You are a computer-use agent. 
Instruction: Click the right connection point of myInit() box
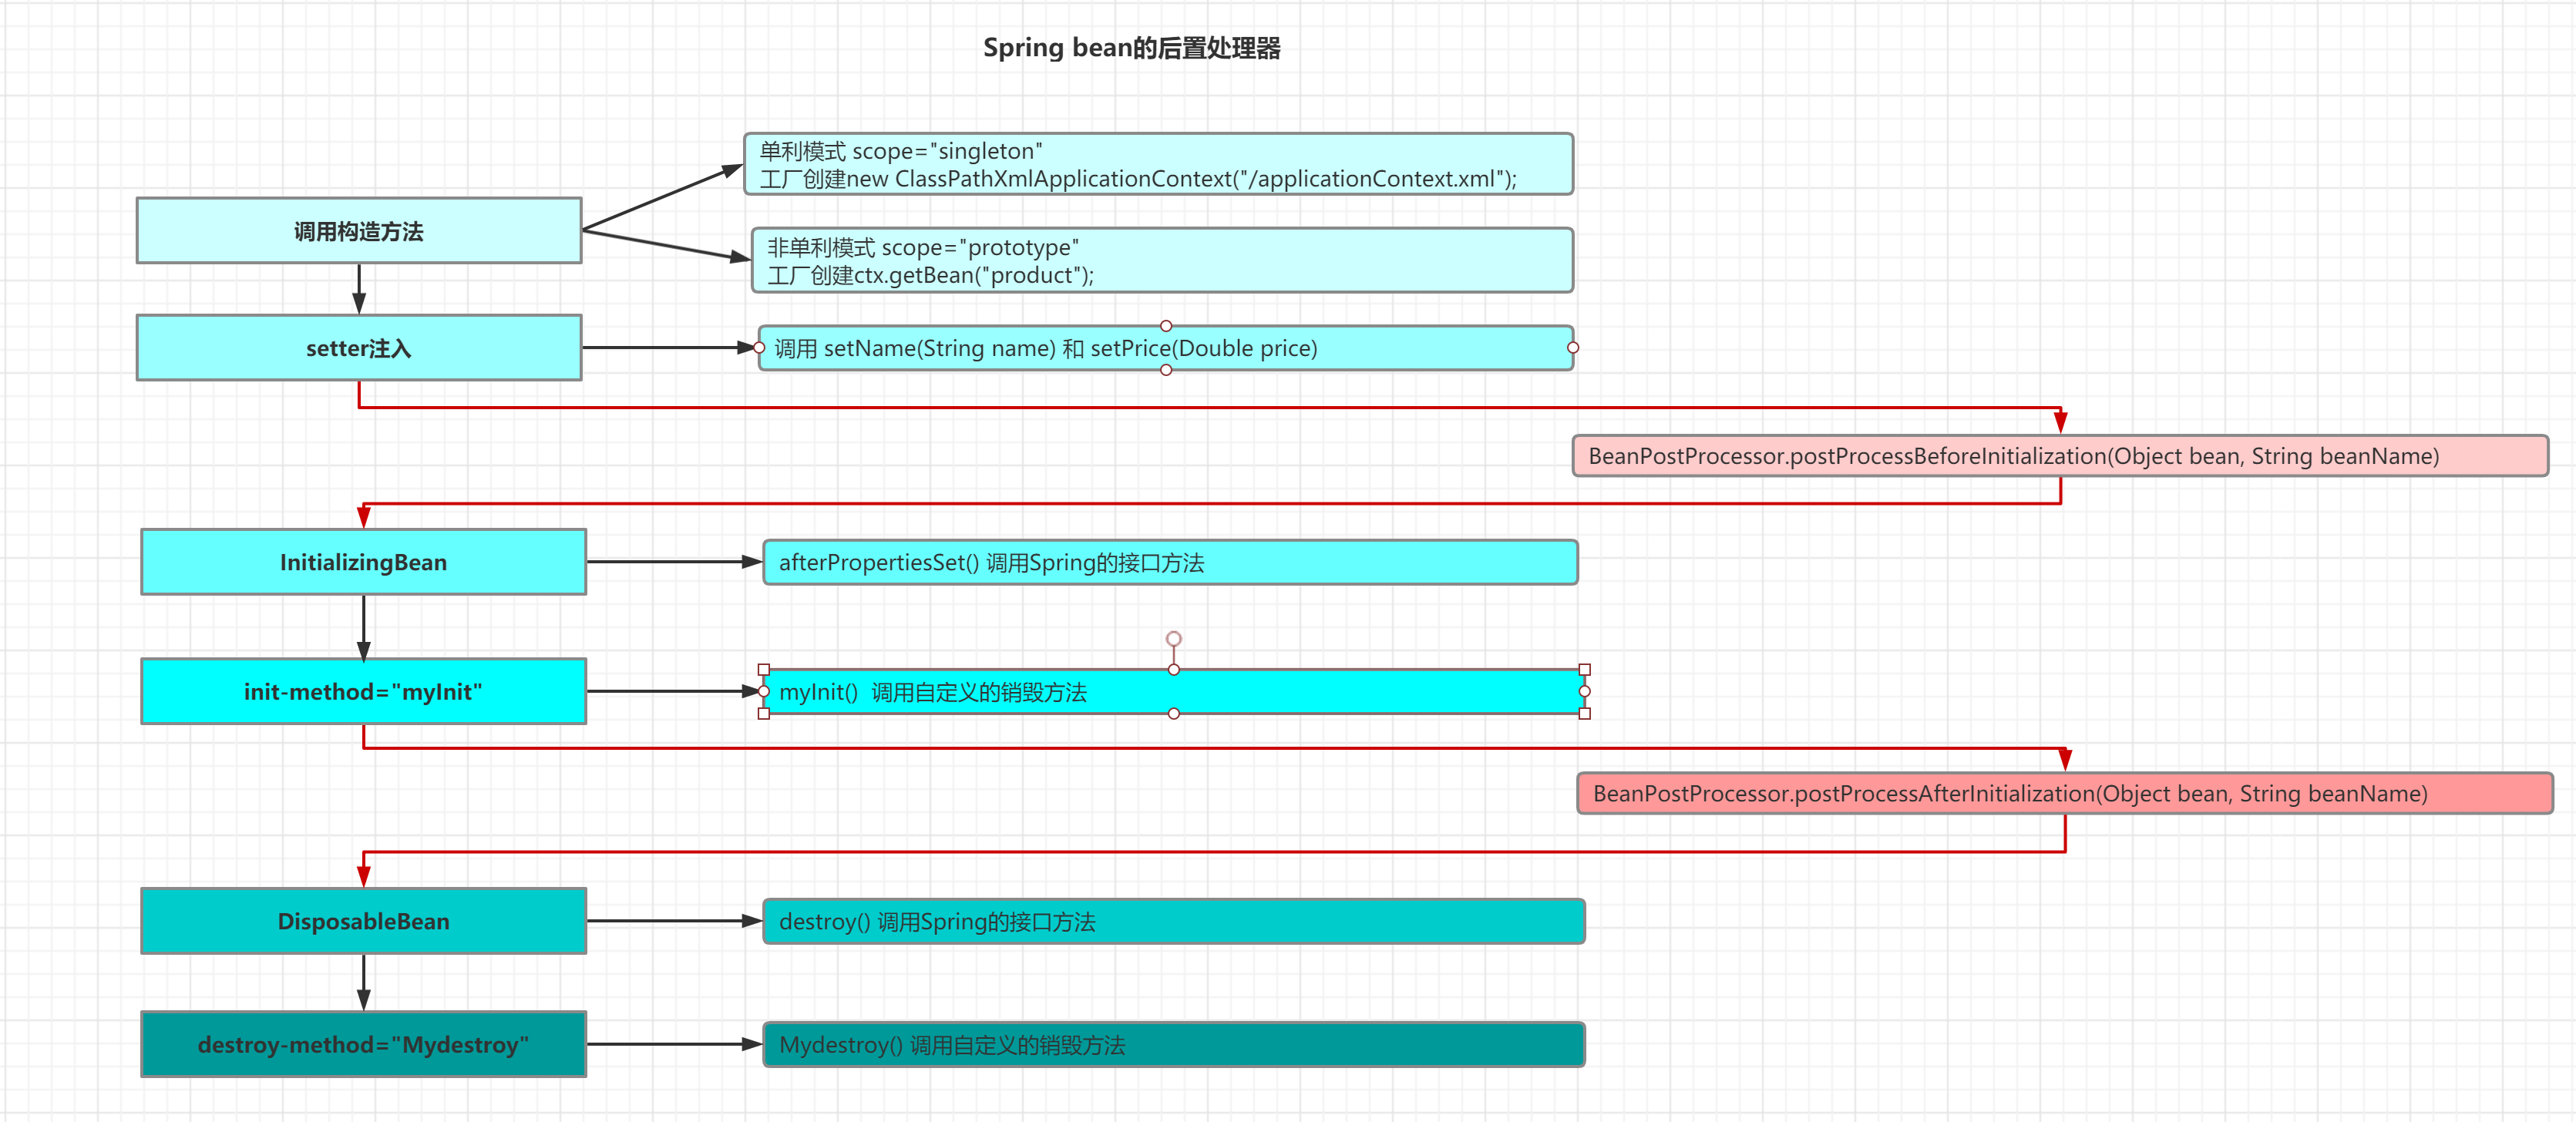(1585, 692)
